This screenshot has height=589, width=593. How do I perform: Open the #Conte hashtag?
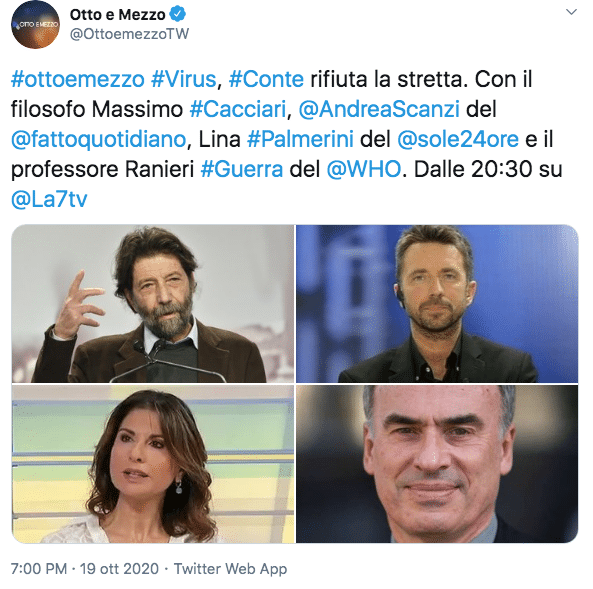(x=266, y=79)
